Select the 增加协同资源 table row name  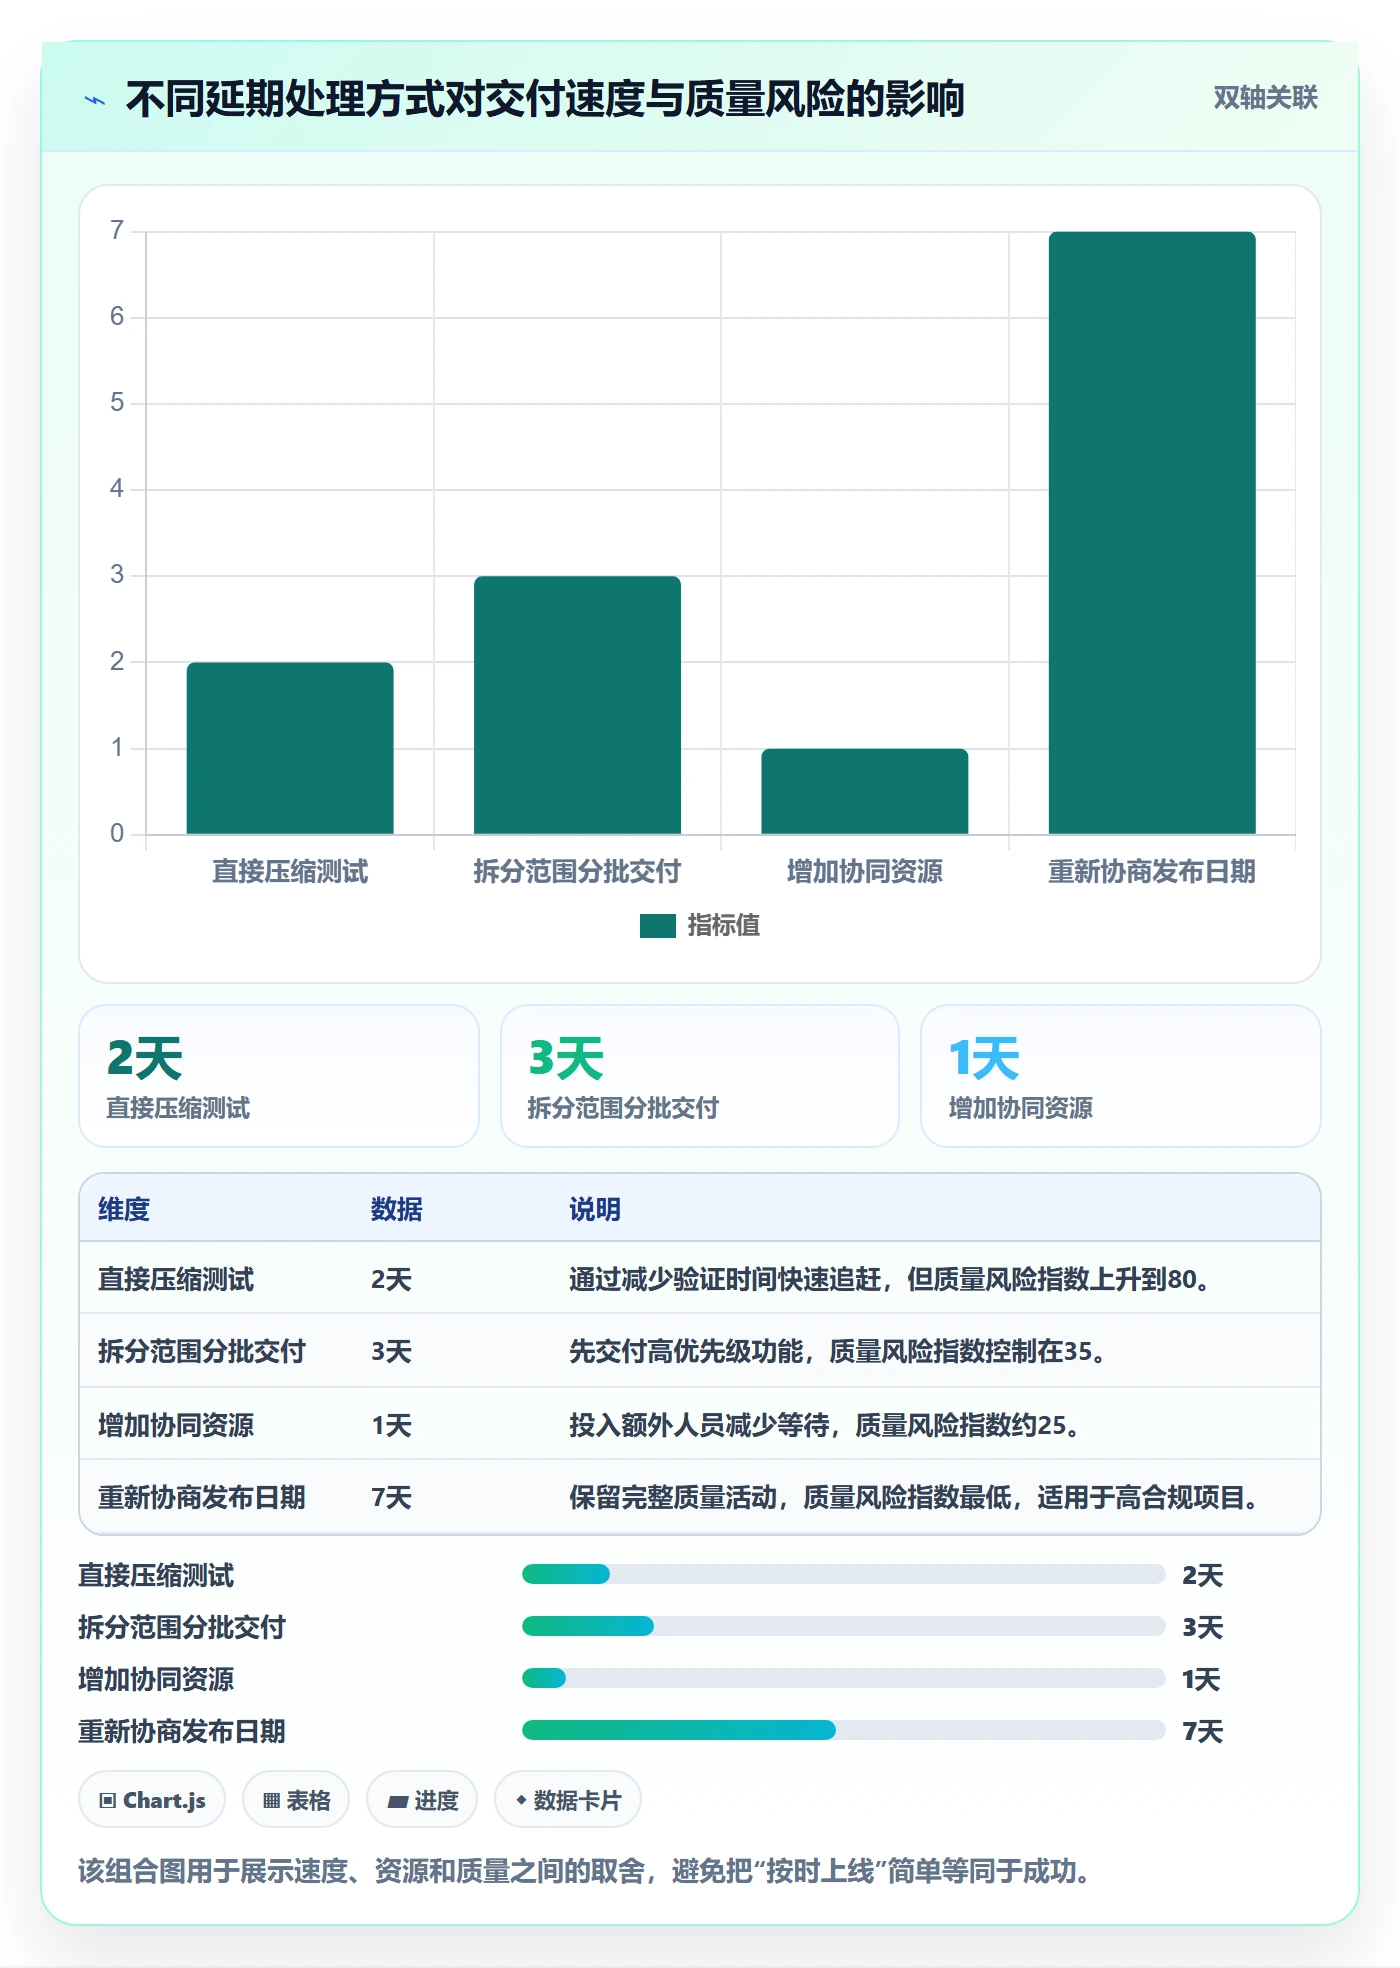[176, 1425]
